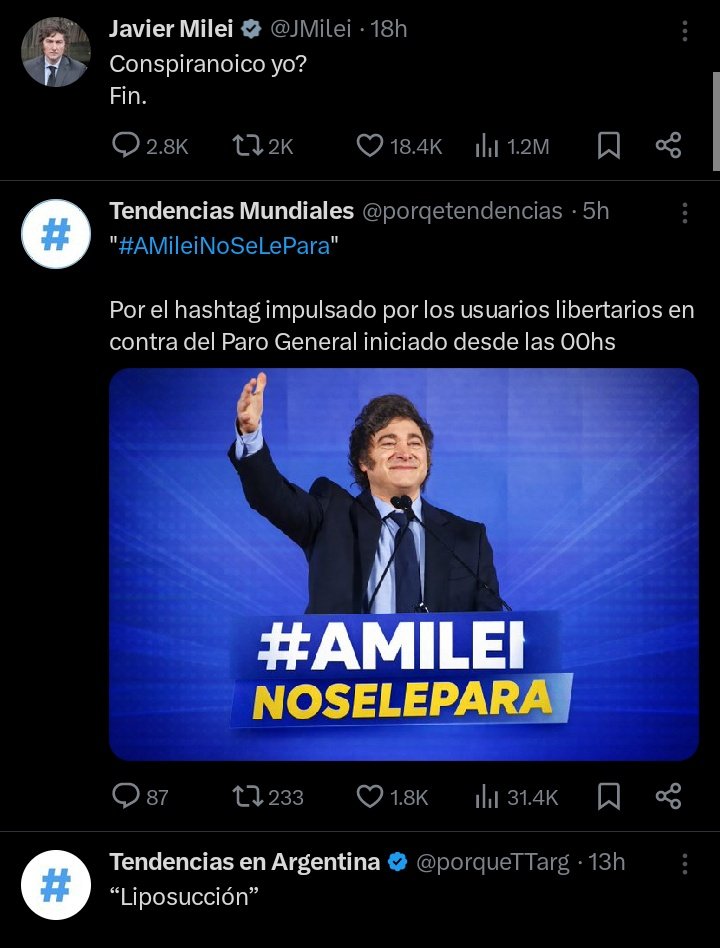Reply to the Conspiranoico tweet
Image resolution: width=720 pixels, height=948 pixels.
126,146
